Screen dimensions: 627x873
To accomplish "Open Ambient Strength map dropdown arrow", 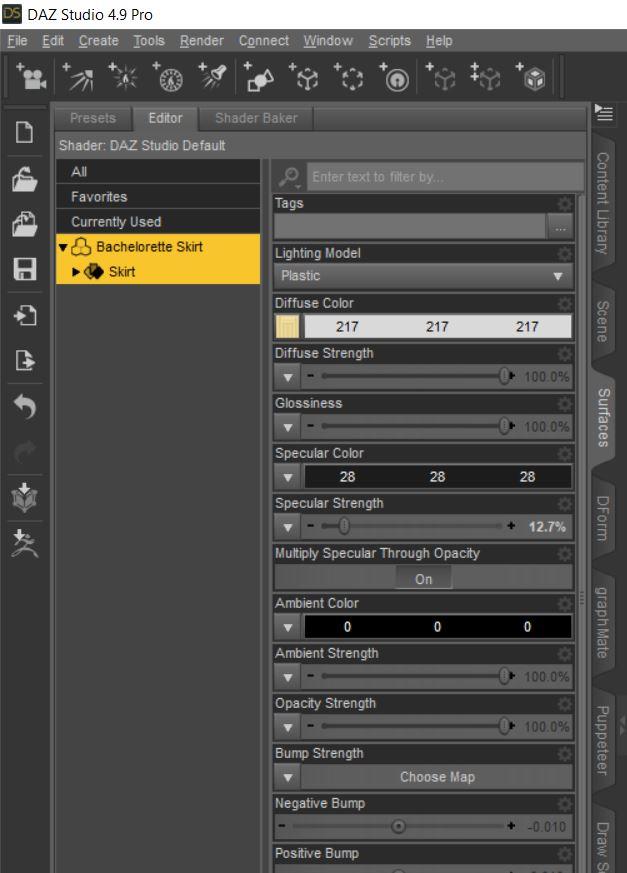I will (x=288, y=677).
